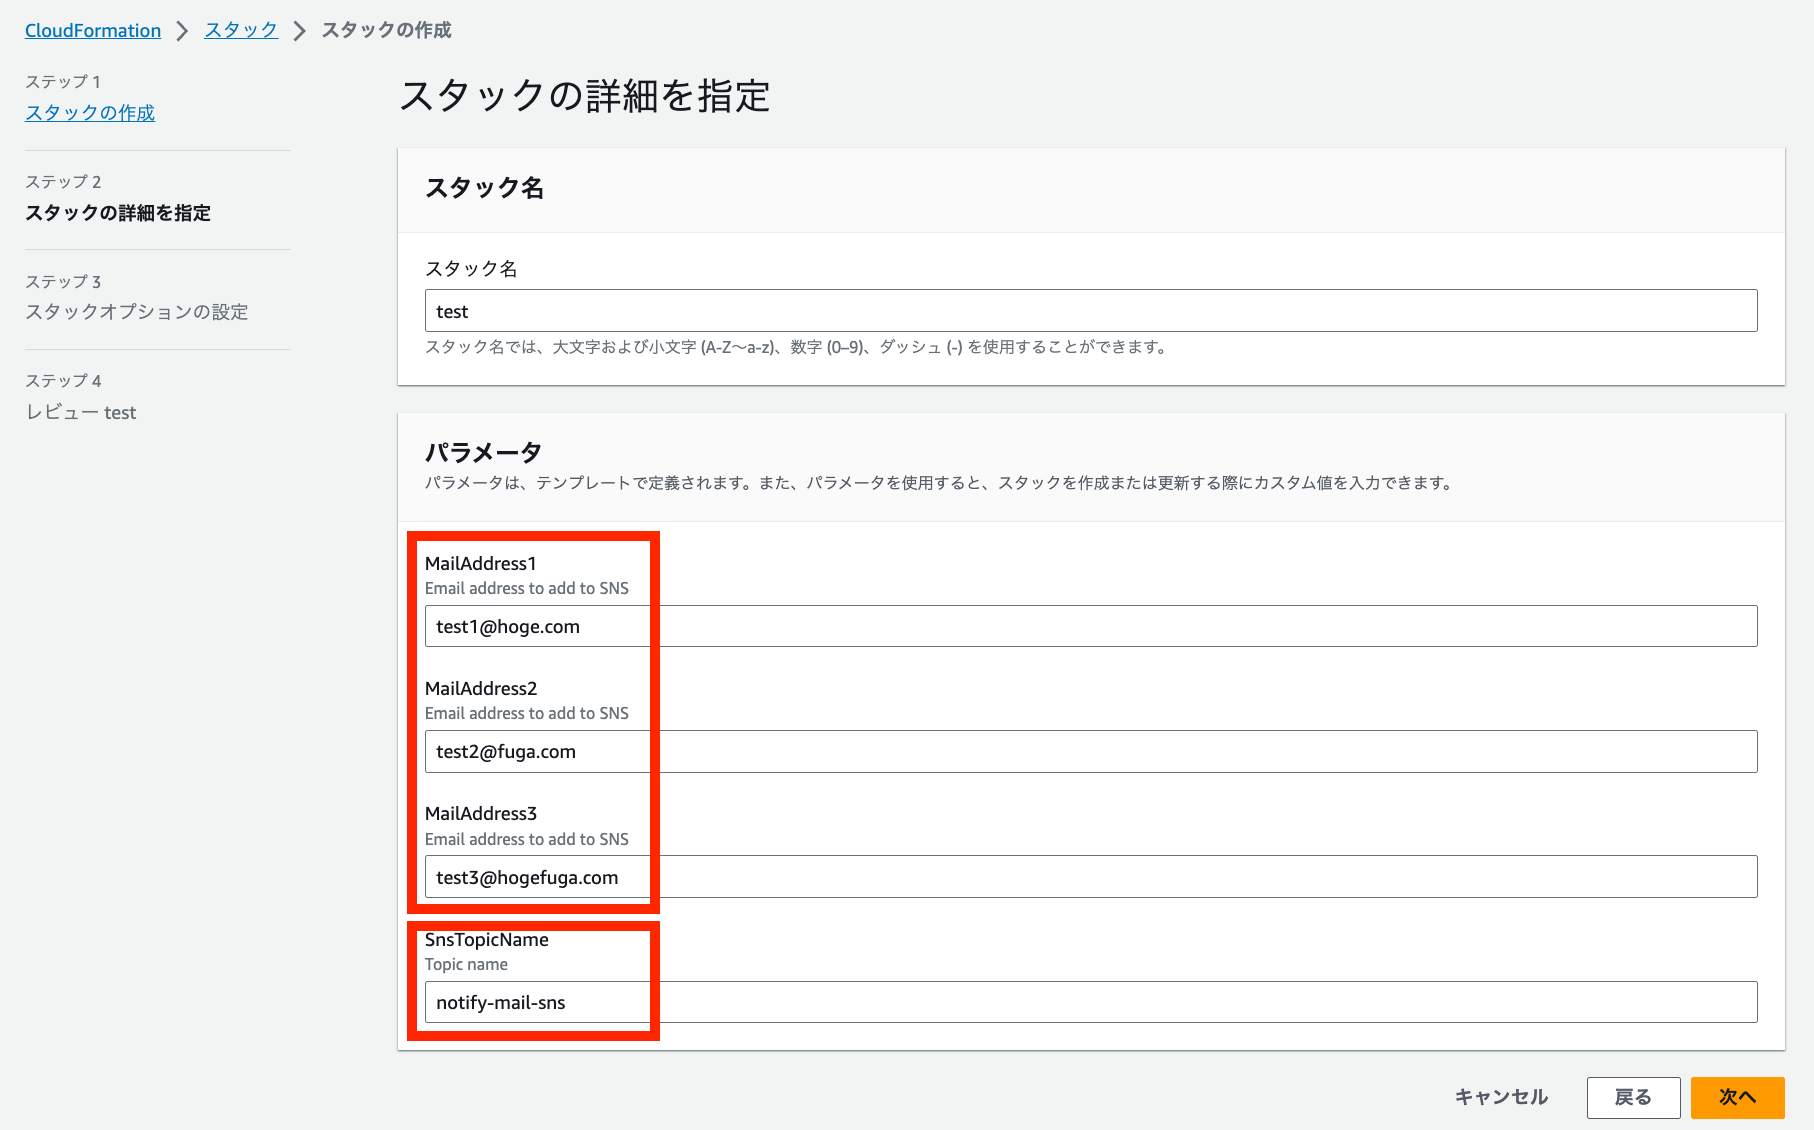Viewport: 1814px width, 1130px height.
Task: Click the MailAddress3 email input
Action: pyautogui.click(x=1090, y=876)
